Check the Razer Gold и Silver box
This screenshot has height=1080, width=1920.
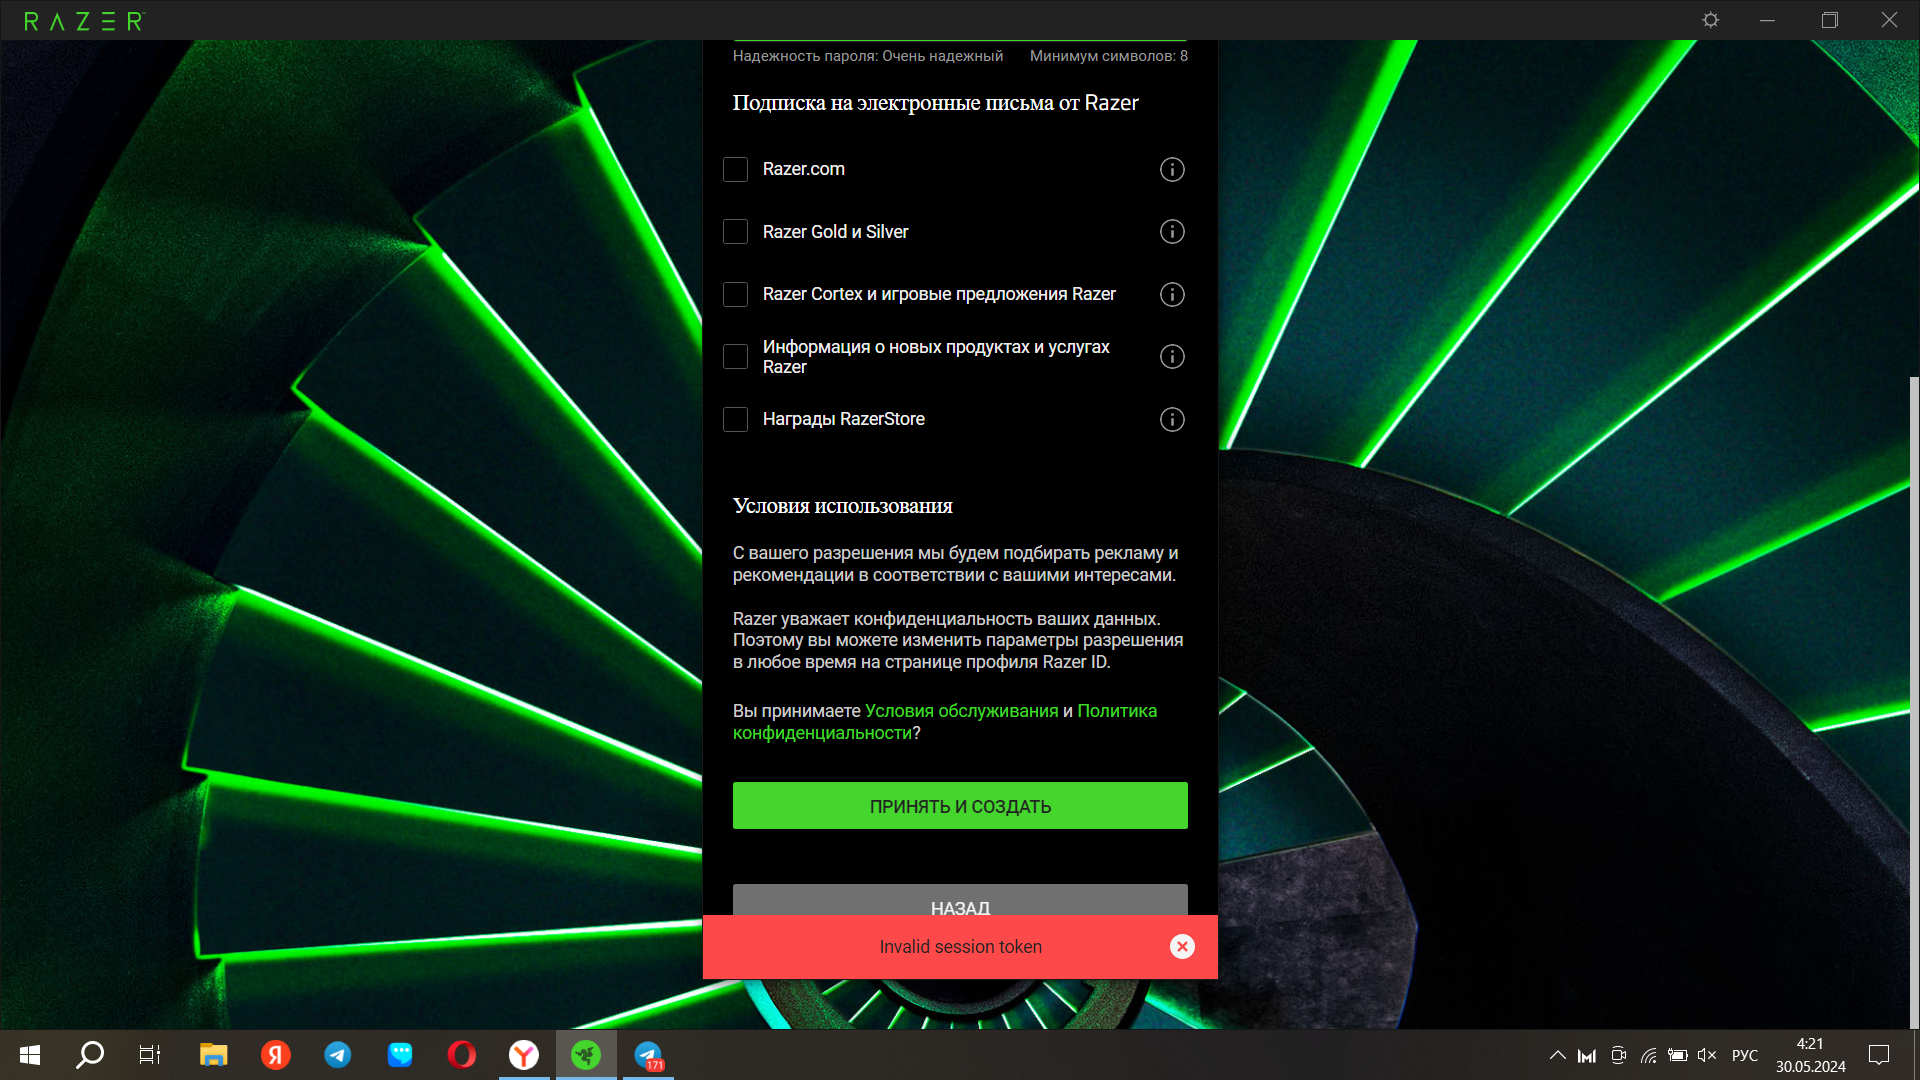pyautogui.click(x=735, y=232)
